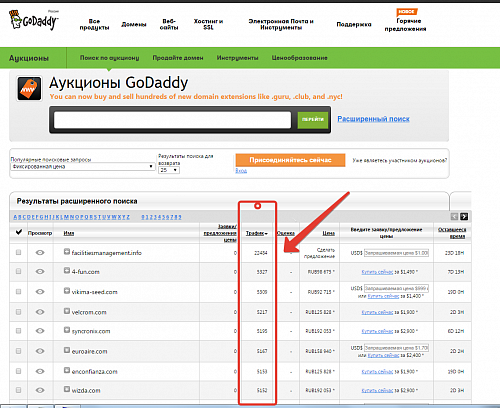Click Вход link under join button
This screenshot has height=408, width=500.
pyautogui.click(x=241, y=171)
